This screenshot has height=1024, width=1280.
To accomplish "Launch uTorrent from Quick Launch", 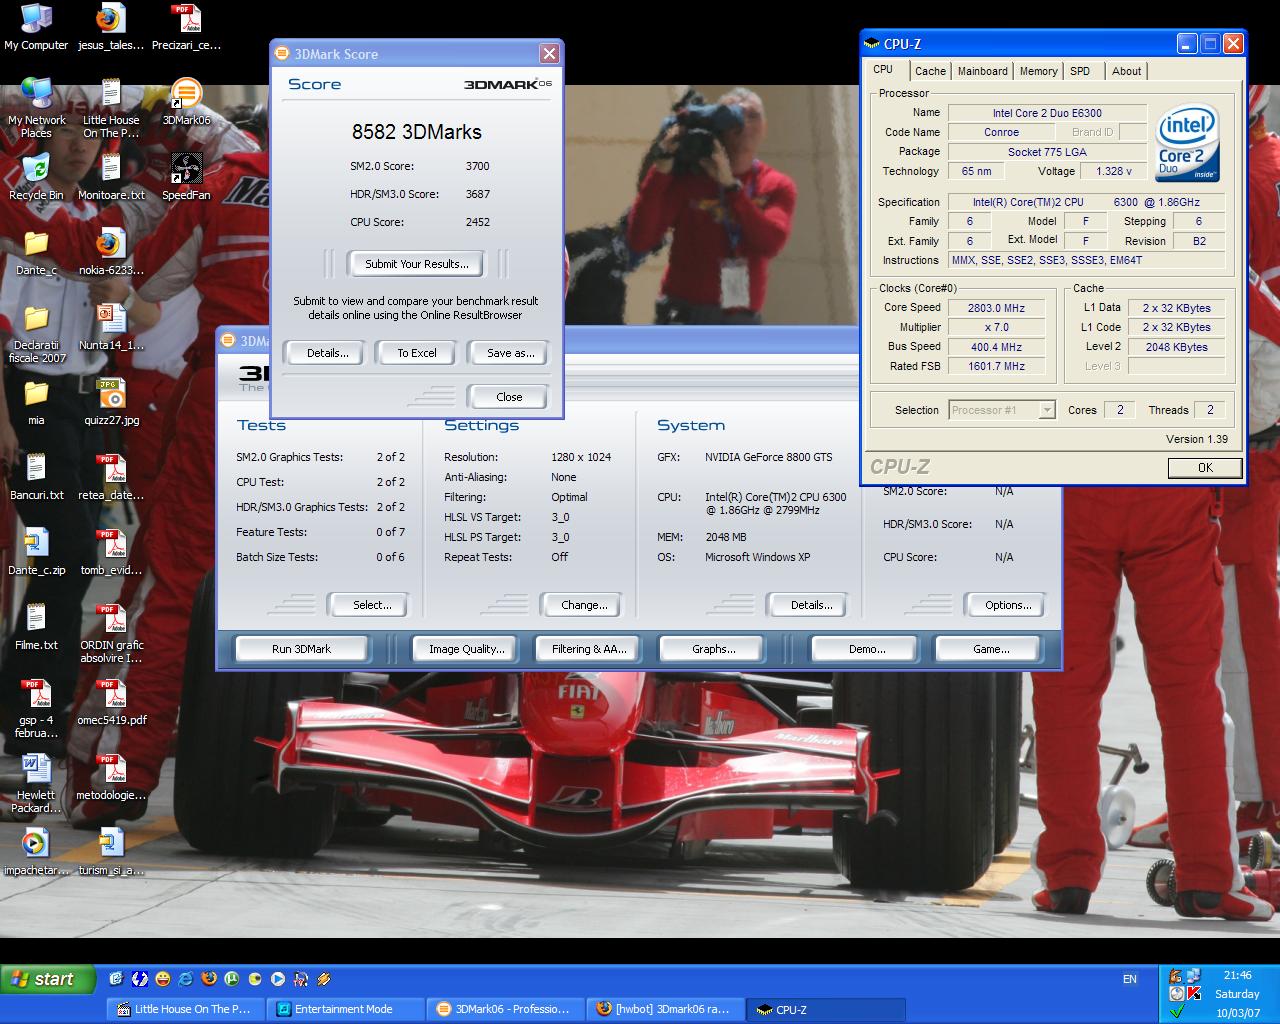I will pyautogui.click(x=232, y=979).
